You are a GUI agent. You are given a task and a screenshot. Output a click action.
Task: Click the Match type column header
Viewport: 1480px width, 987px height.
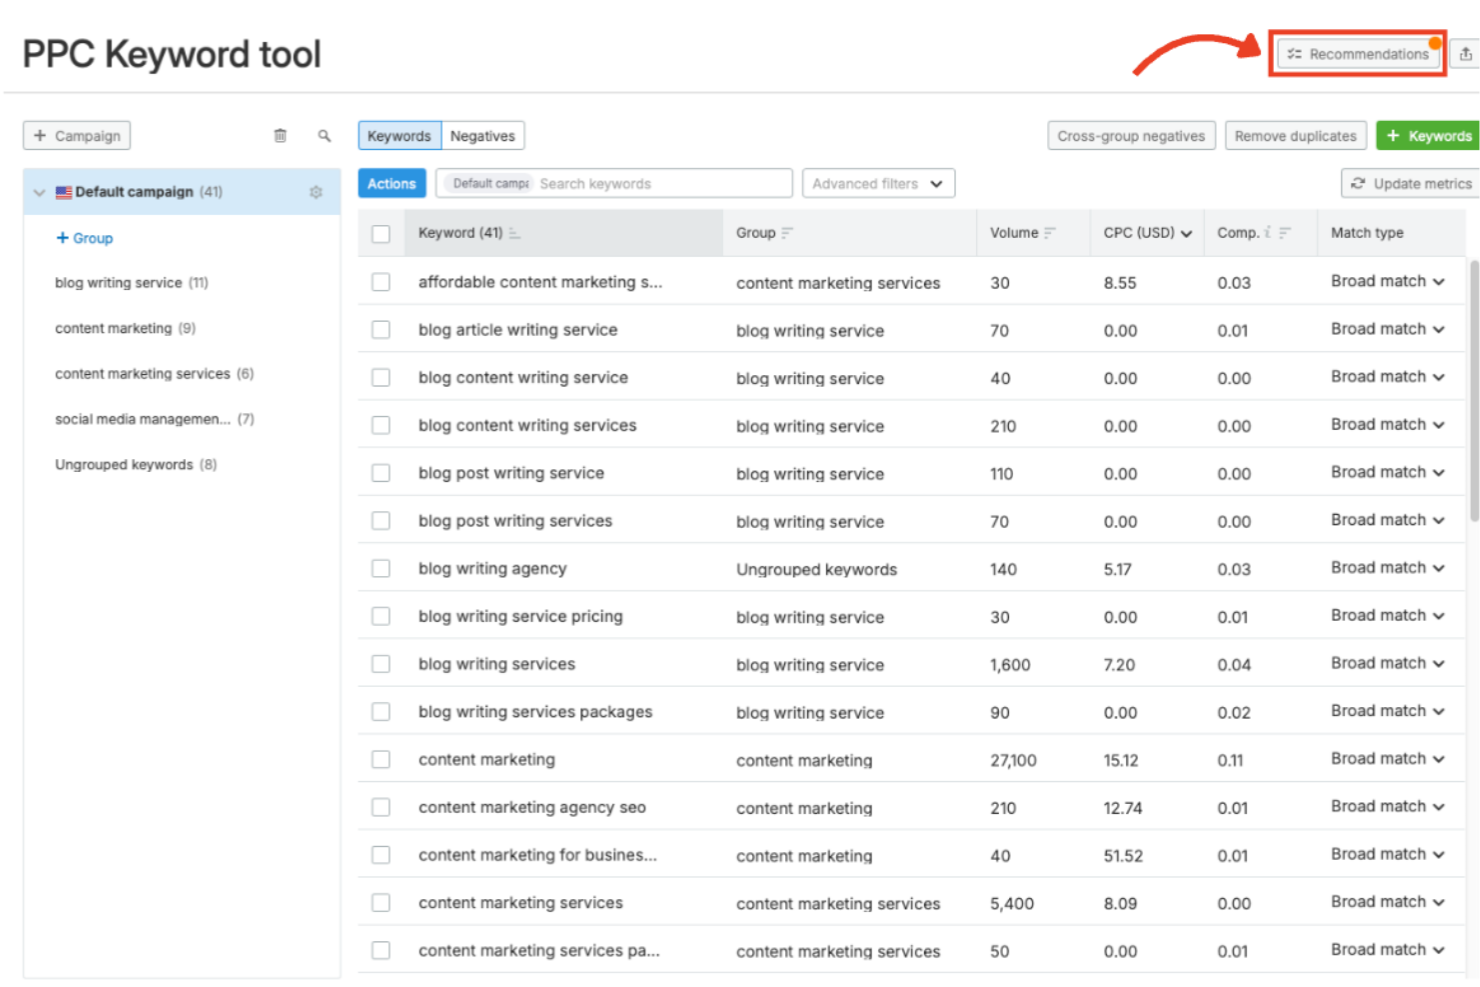coord(1367,233)
